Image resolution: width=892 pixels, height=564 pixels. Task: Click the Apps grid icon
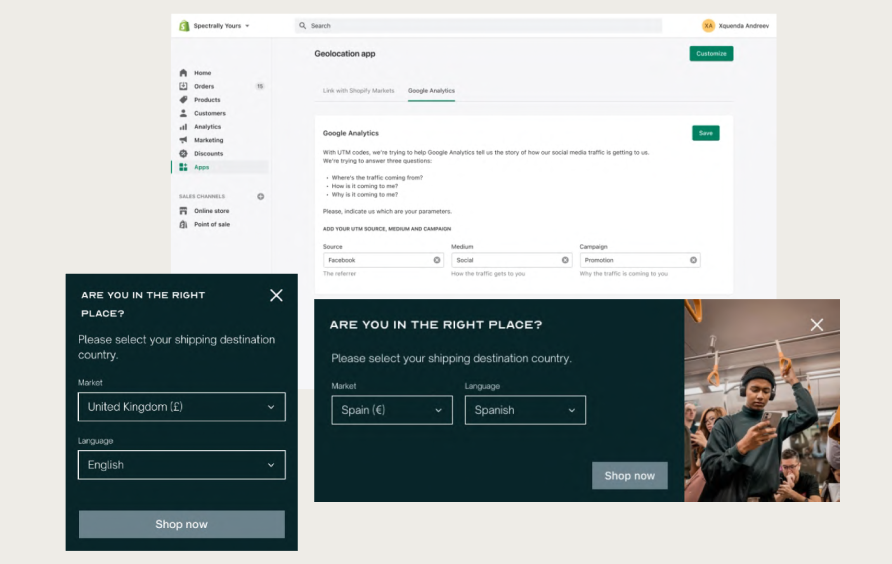click(183, 167)
